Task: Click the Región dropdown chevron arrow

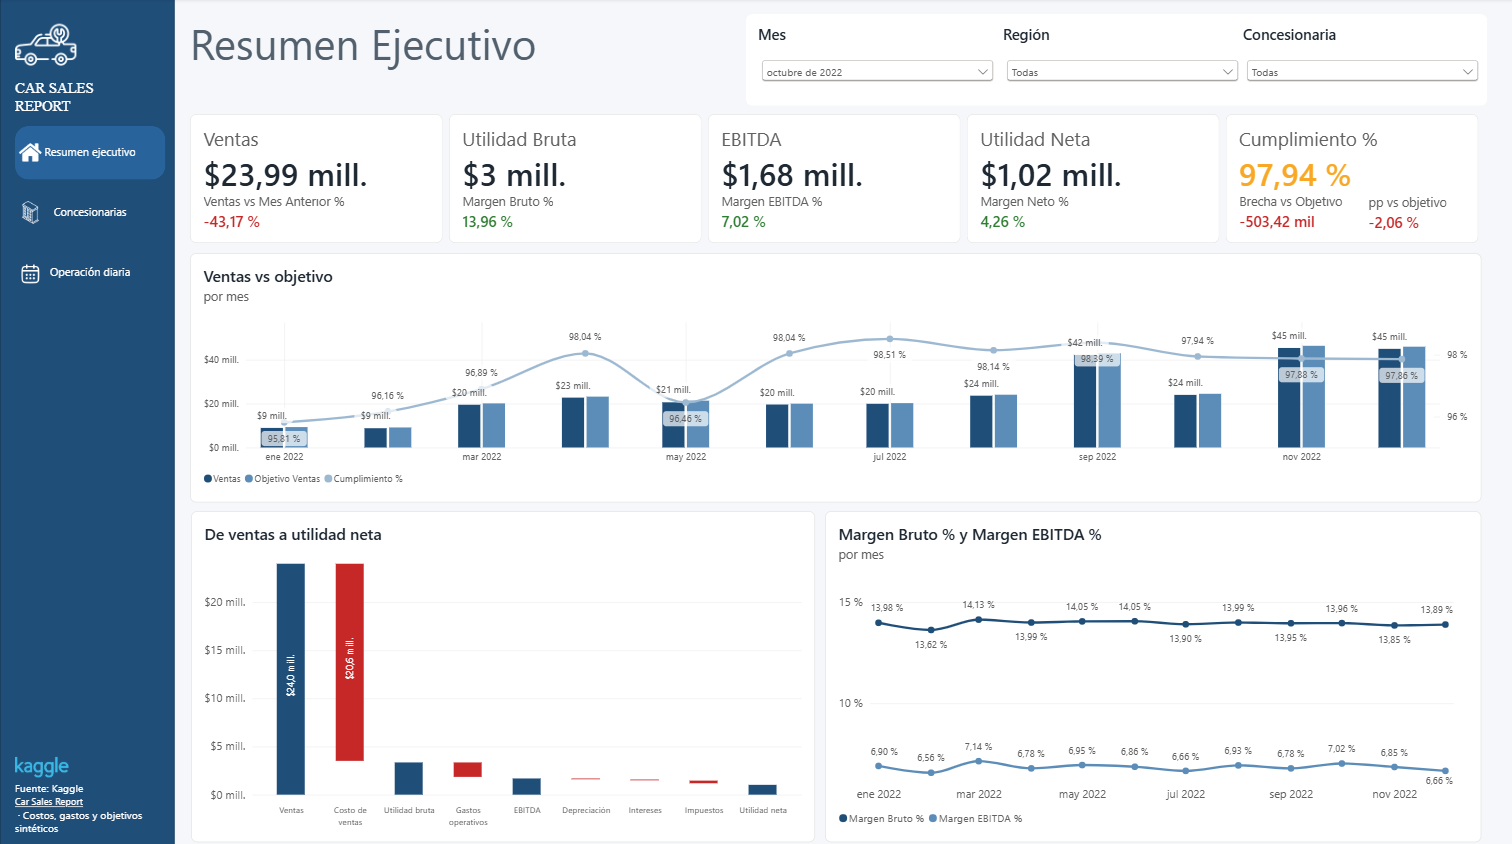Action: 1228,72
